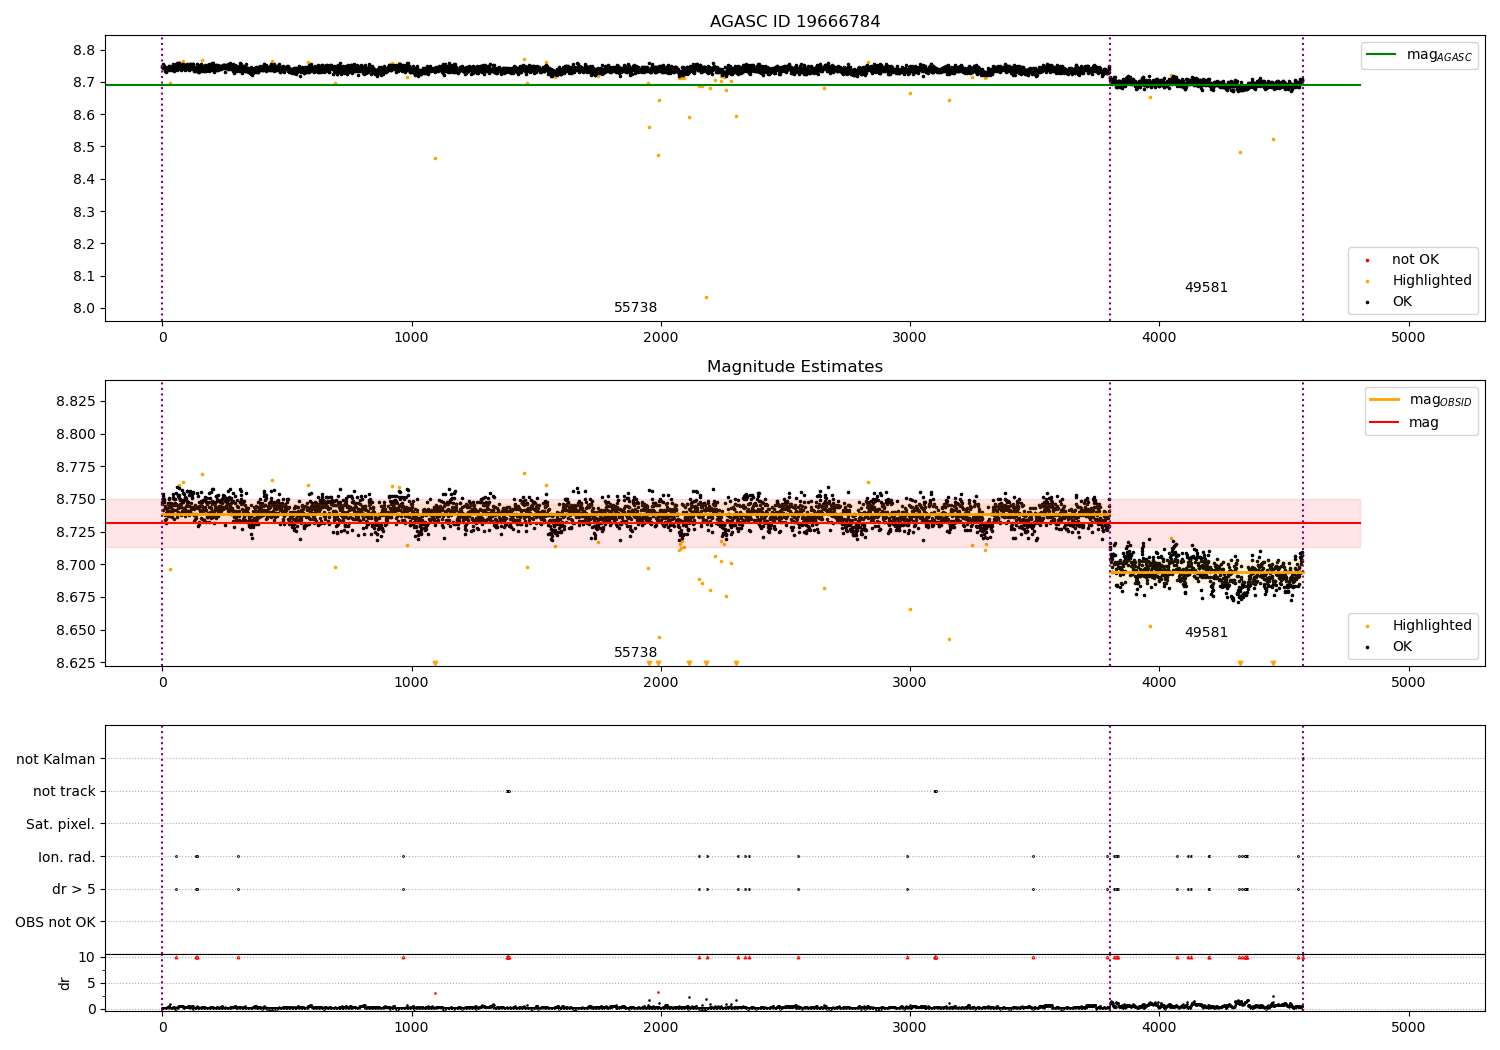The image size is (1500, 1050).
Task: Click the 8.775 y-axis tick label
Action: click(x=76, y=468)
